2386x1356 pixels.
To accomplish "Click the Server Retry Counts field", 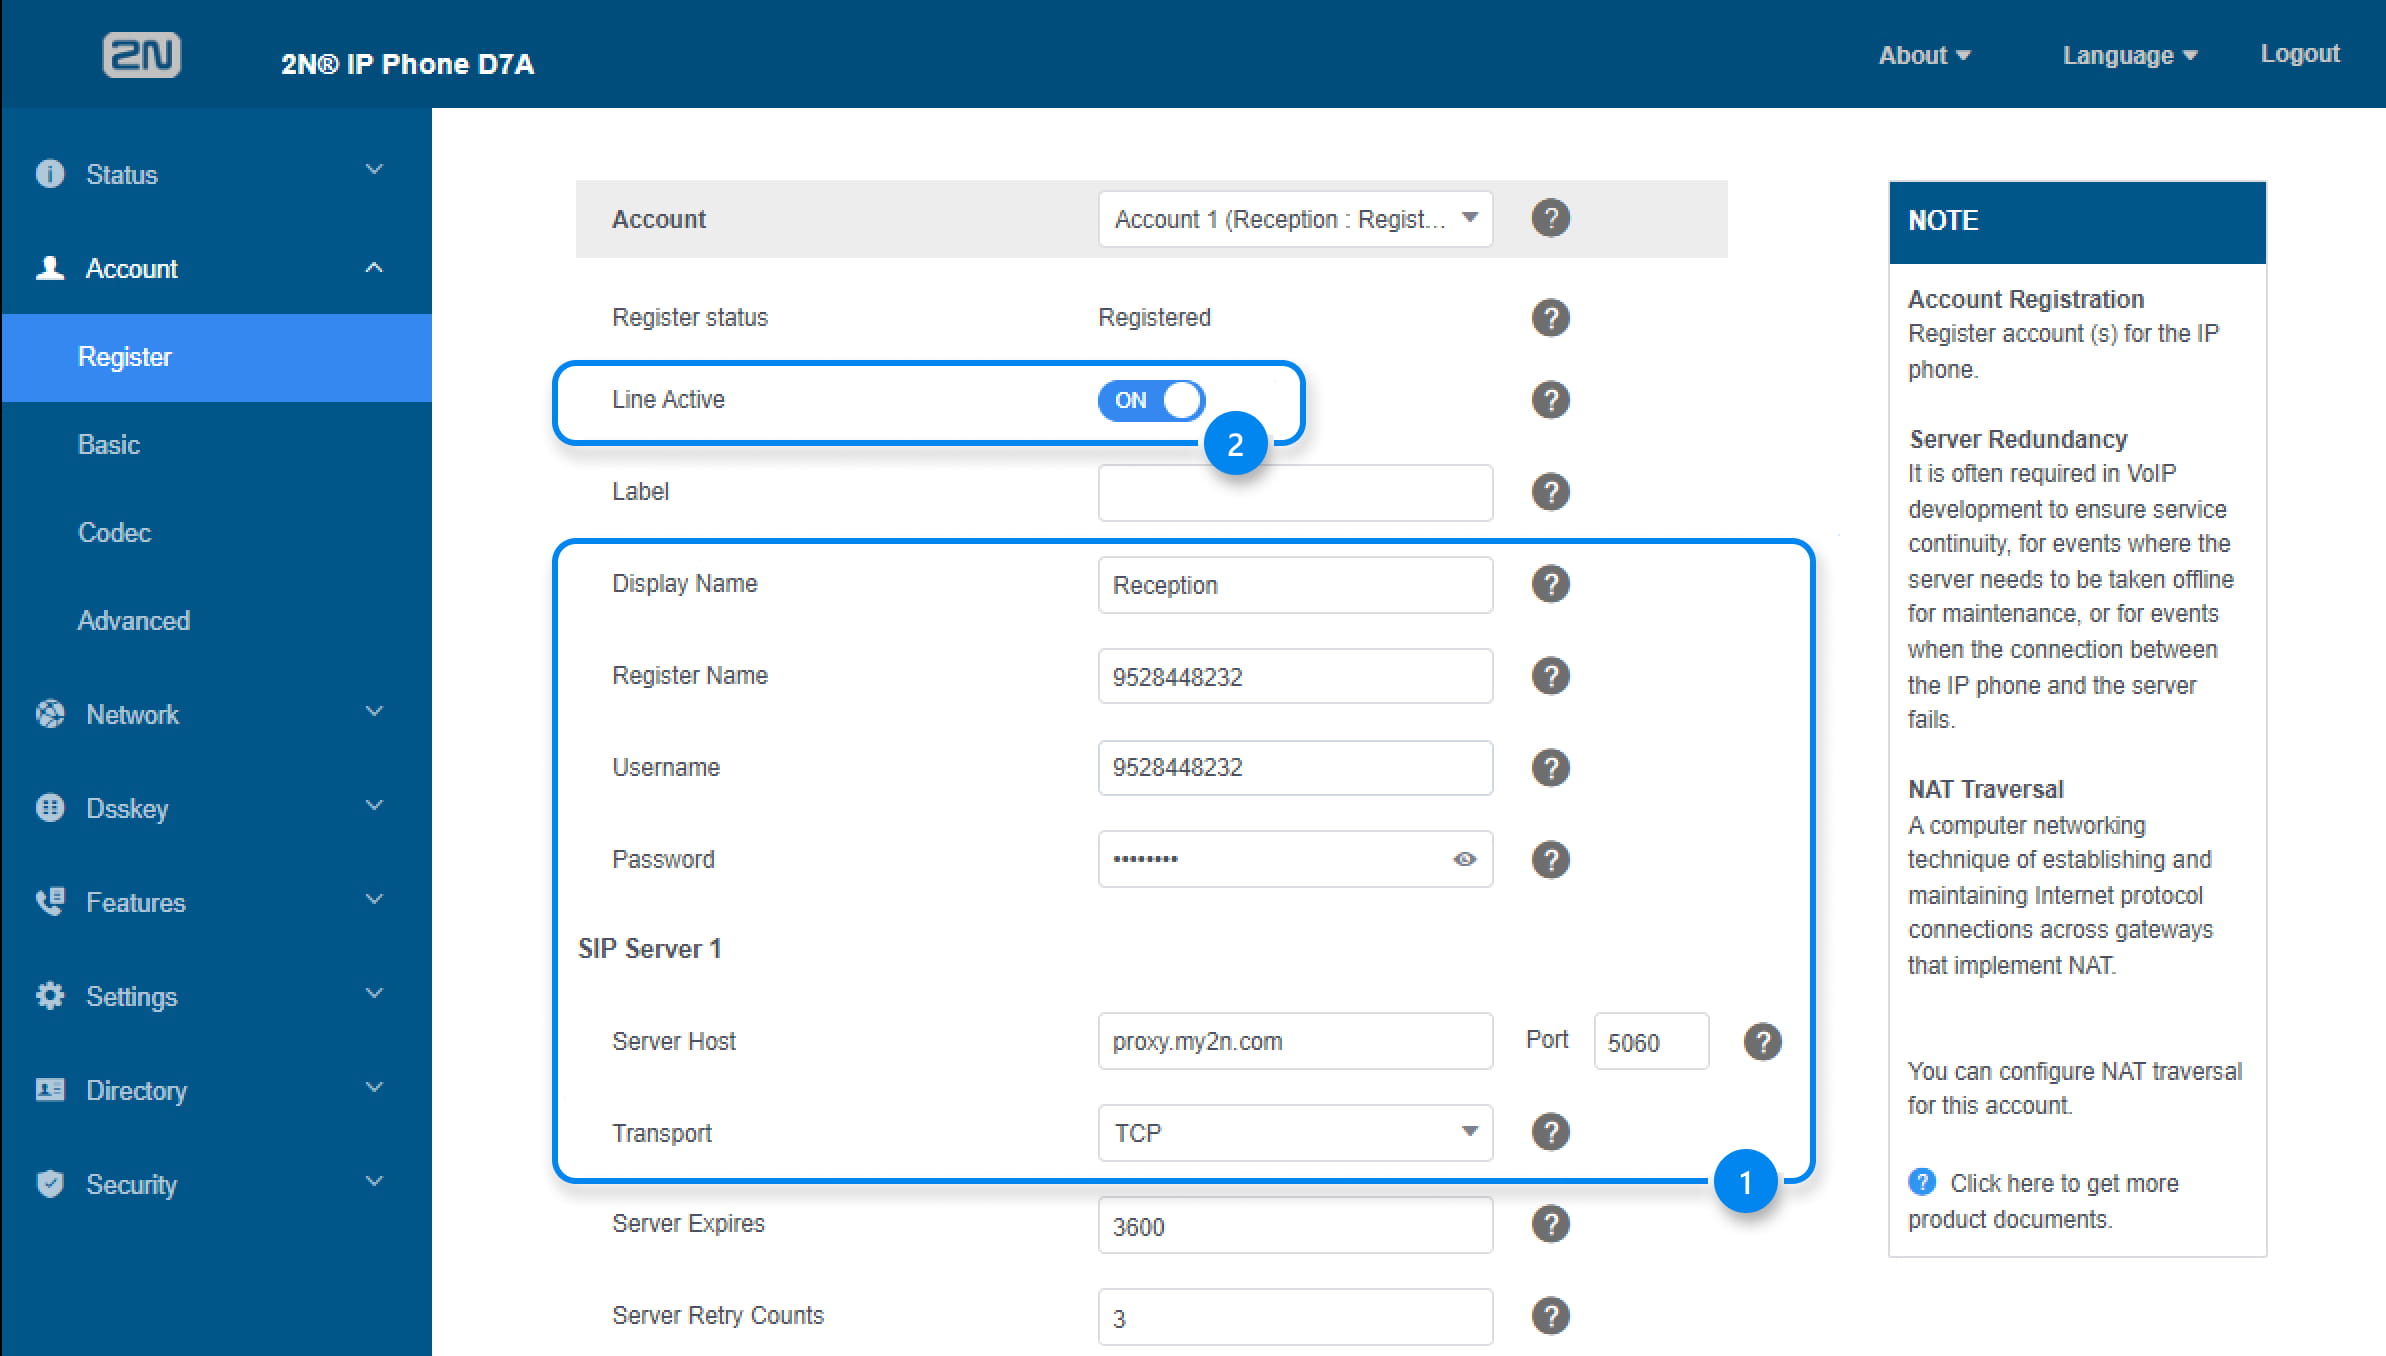I will point(1295,1317).
